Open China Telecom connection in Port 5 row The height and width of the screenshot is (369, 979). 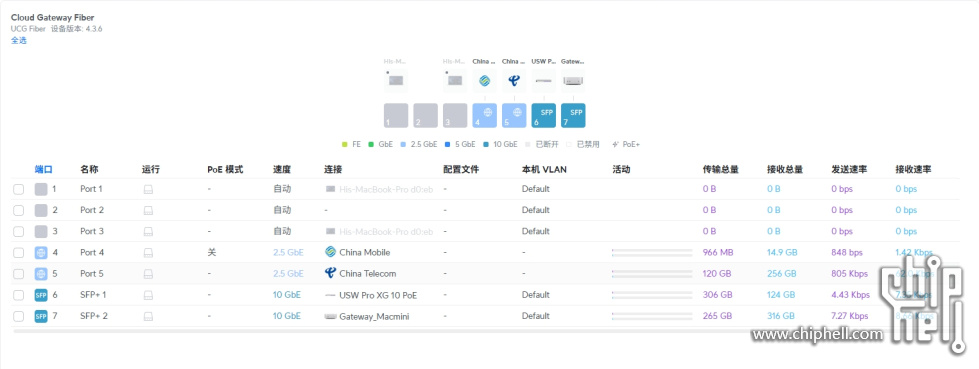pos(360,274)
